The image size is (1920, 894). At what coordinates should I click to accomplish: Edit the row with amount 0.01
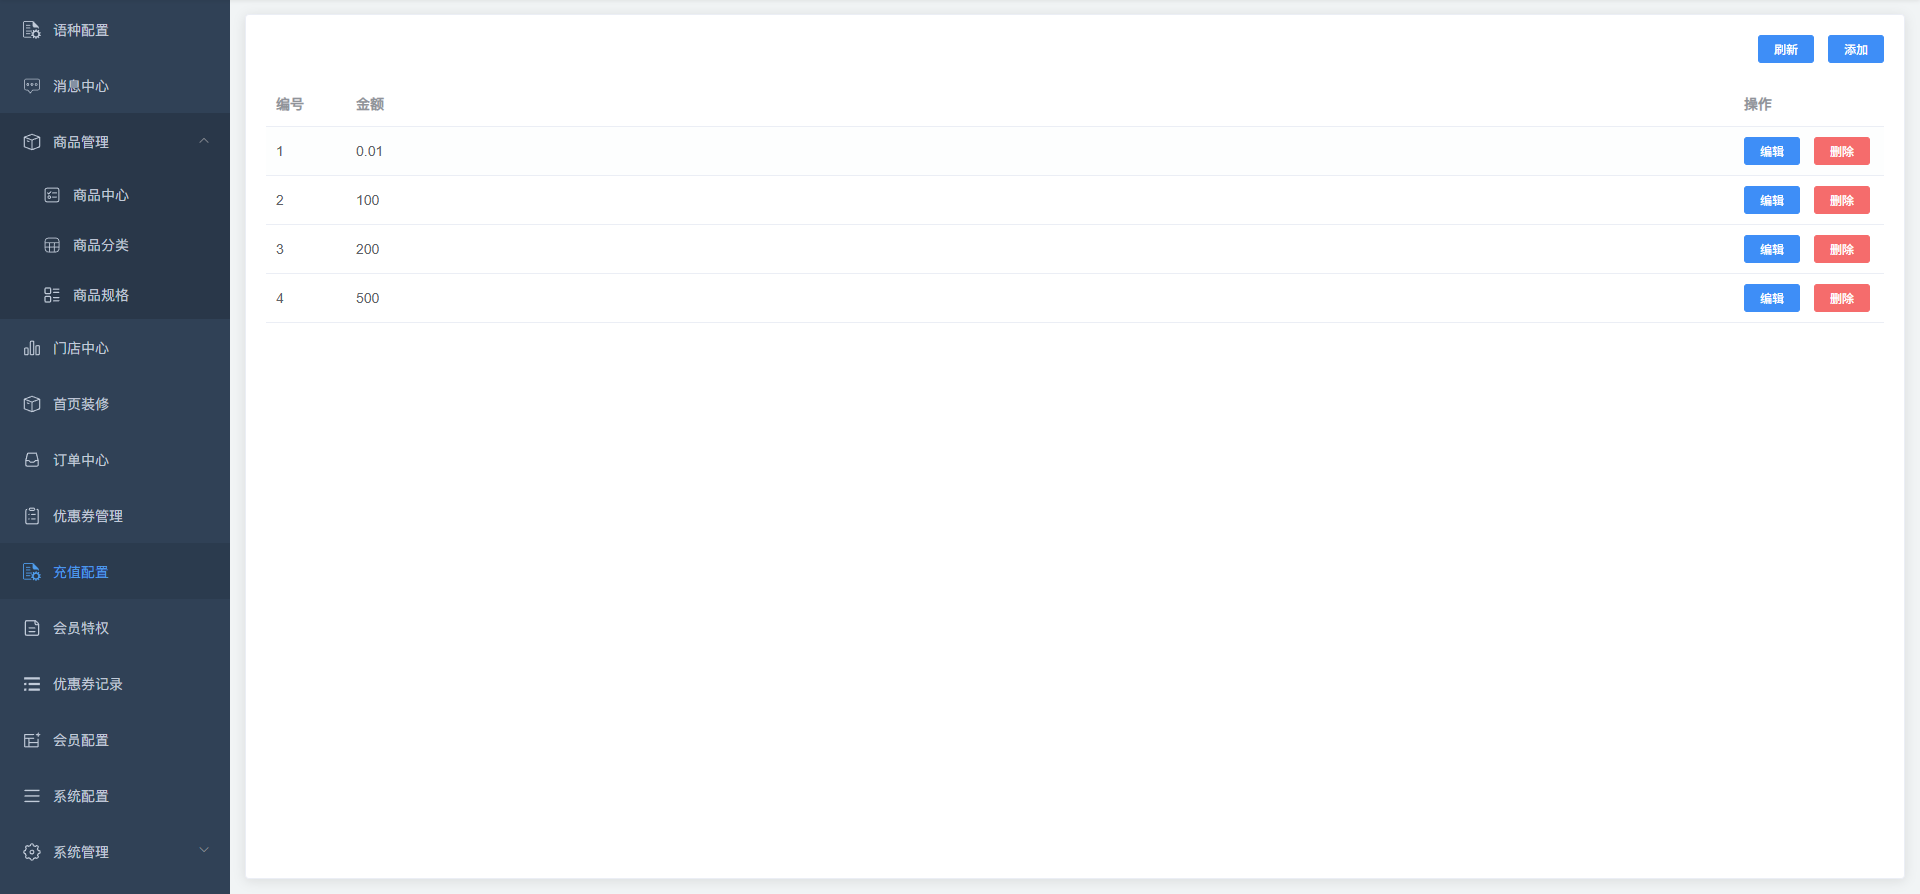[1771, 151]
